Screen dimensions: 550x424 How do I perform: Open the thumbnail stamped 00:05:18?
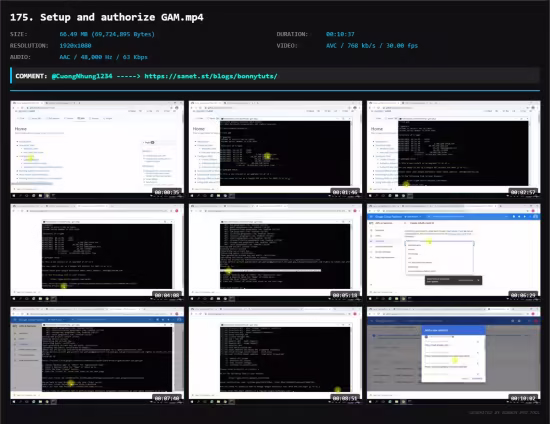(x=275, y=252)
